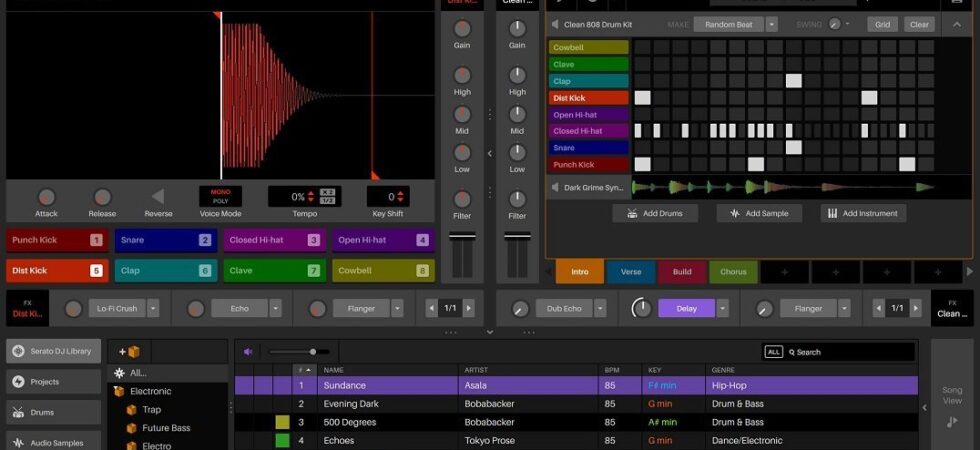
Task: Click the Clear pattern button
Action: 919,25
